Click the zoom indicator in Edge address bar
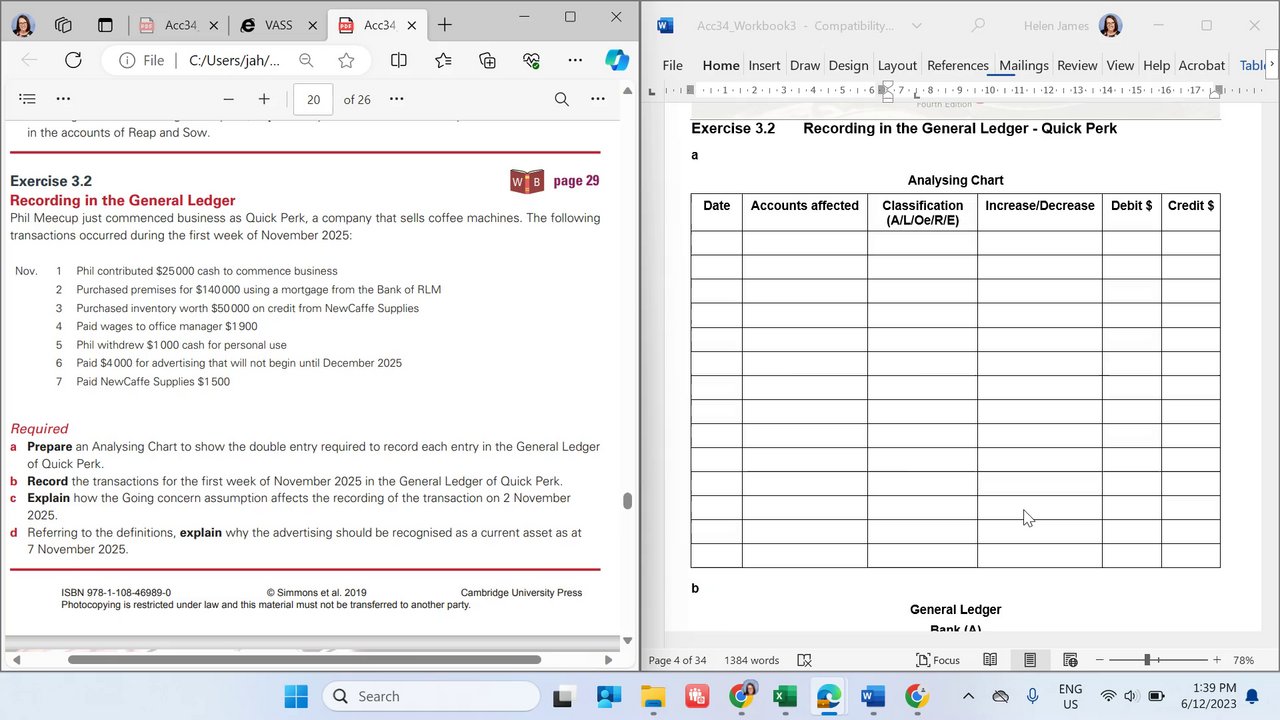 click(x=306, y=60)
